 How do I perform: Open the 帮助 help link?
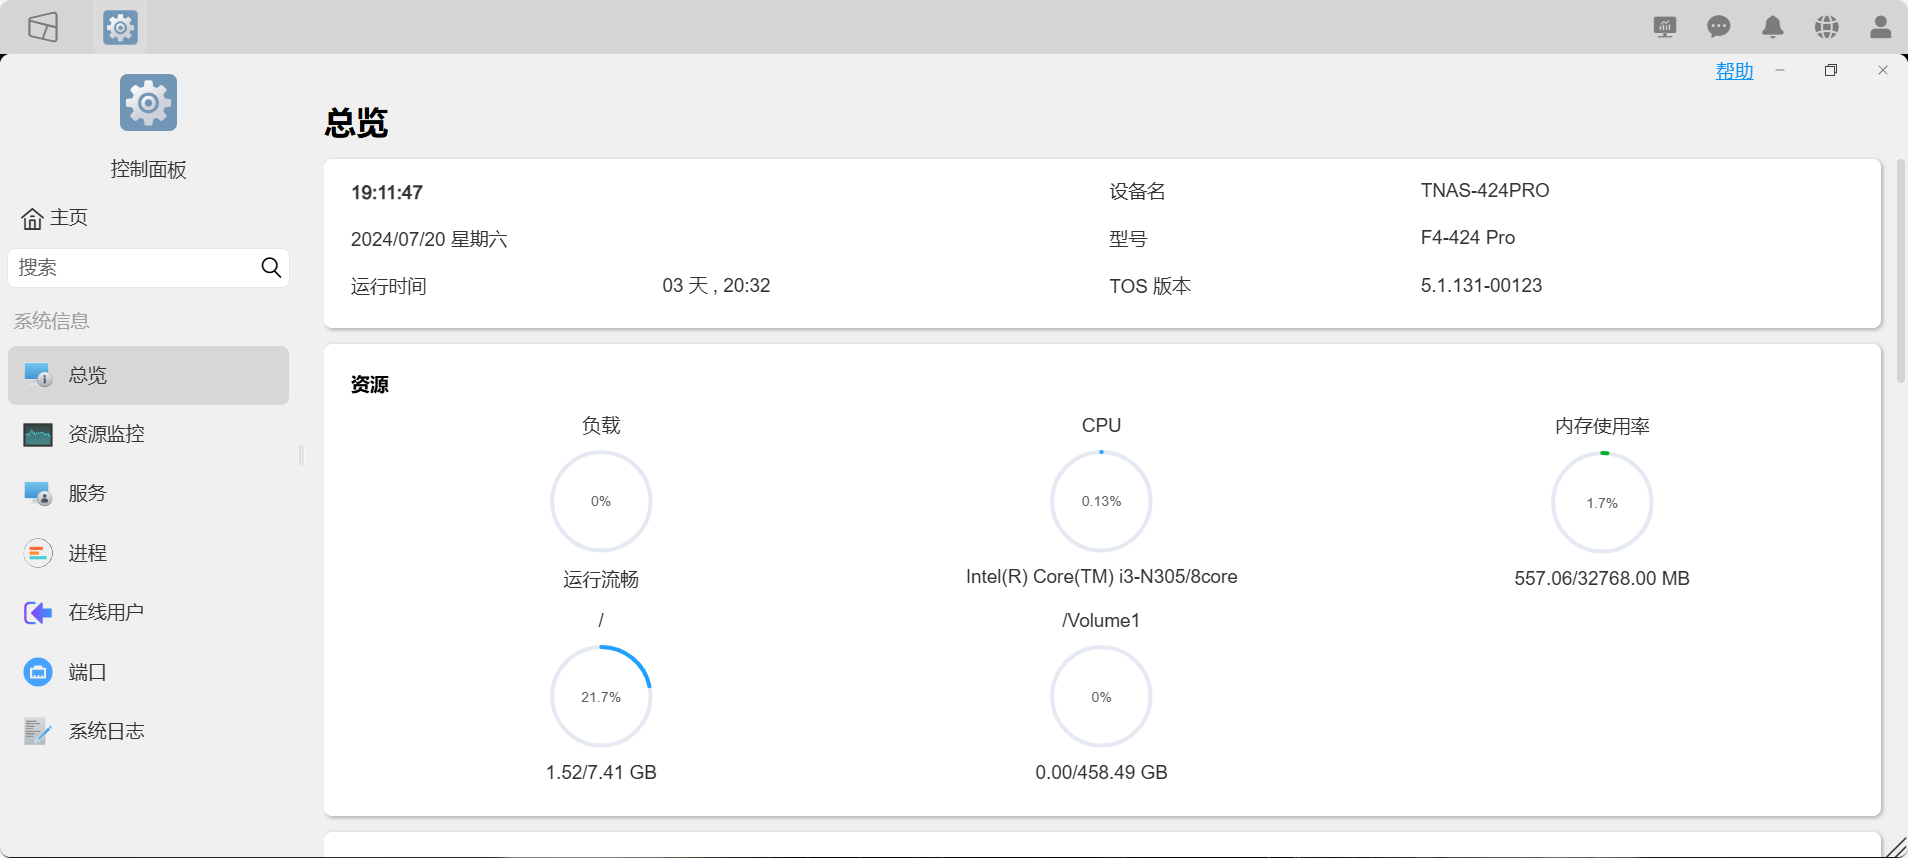pyautogui.click(x=1734, y=71)
